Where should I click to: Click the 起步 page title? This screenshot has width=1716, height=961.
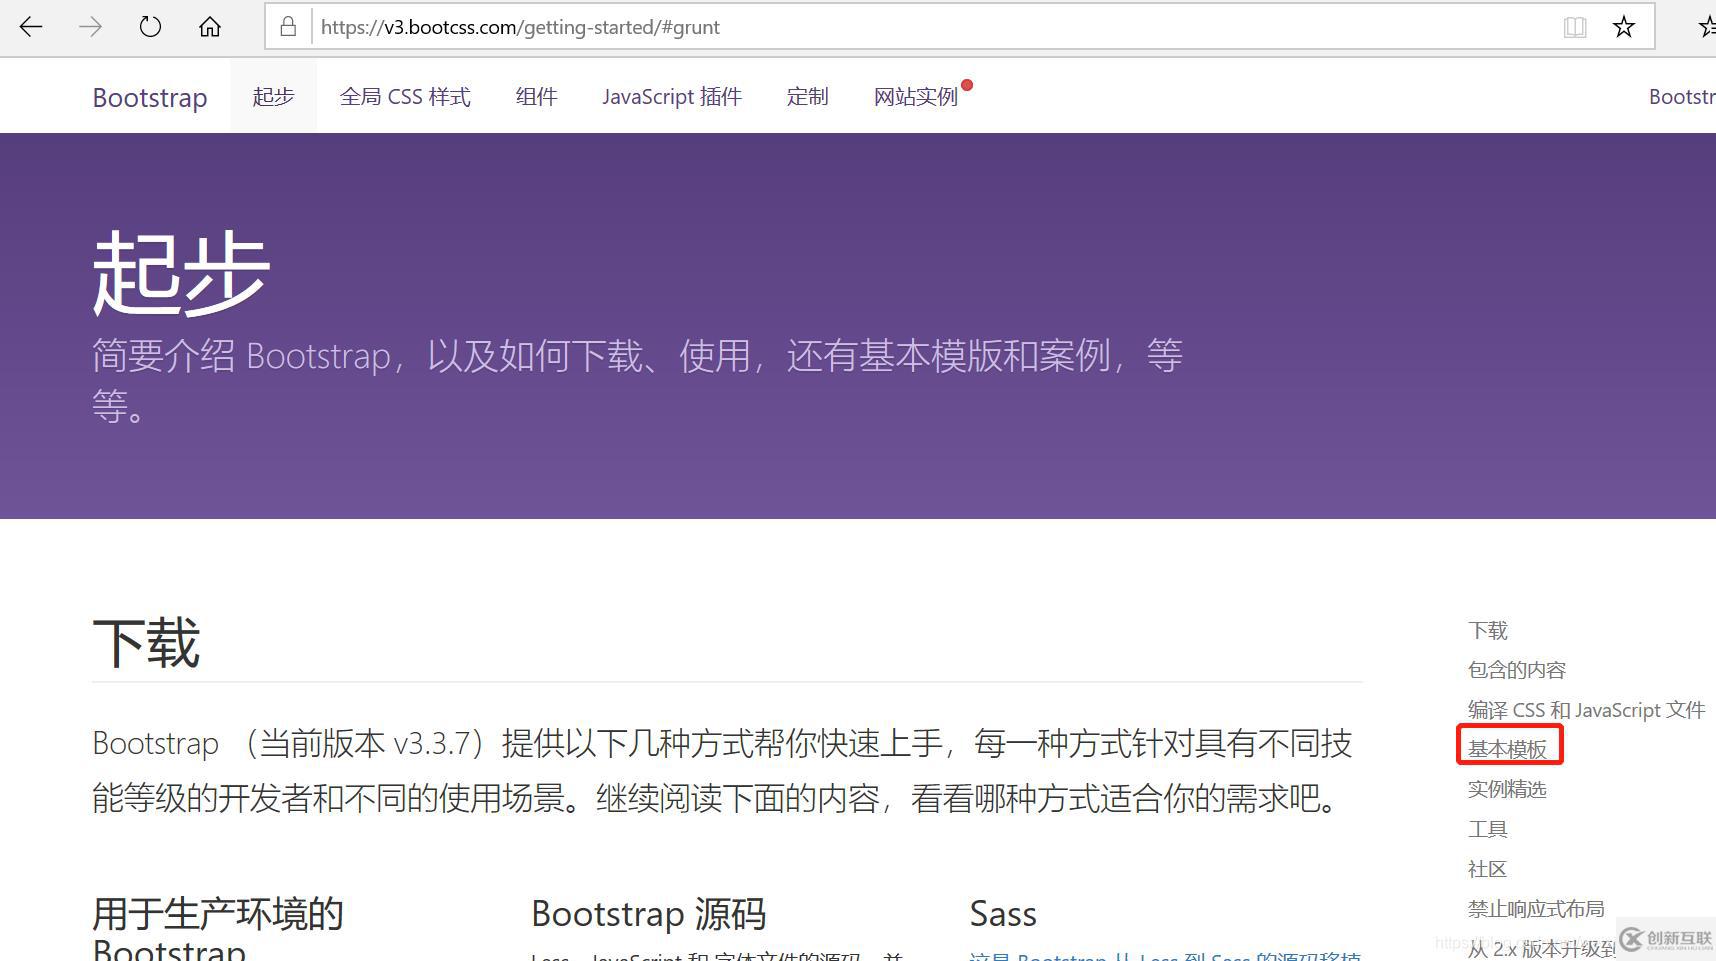pyautogui.click(x=181, y=272)
